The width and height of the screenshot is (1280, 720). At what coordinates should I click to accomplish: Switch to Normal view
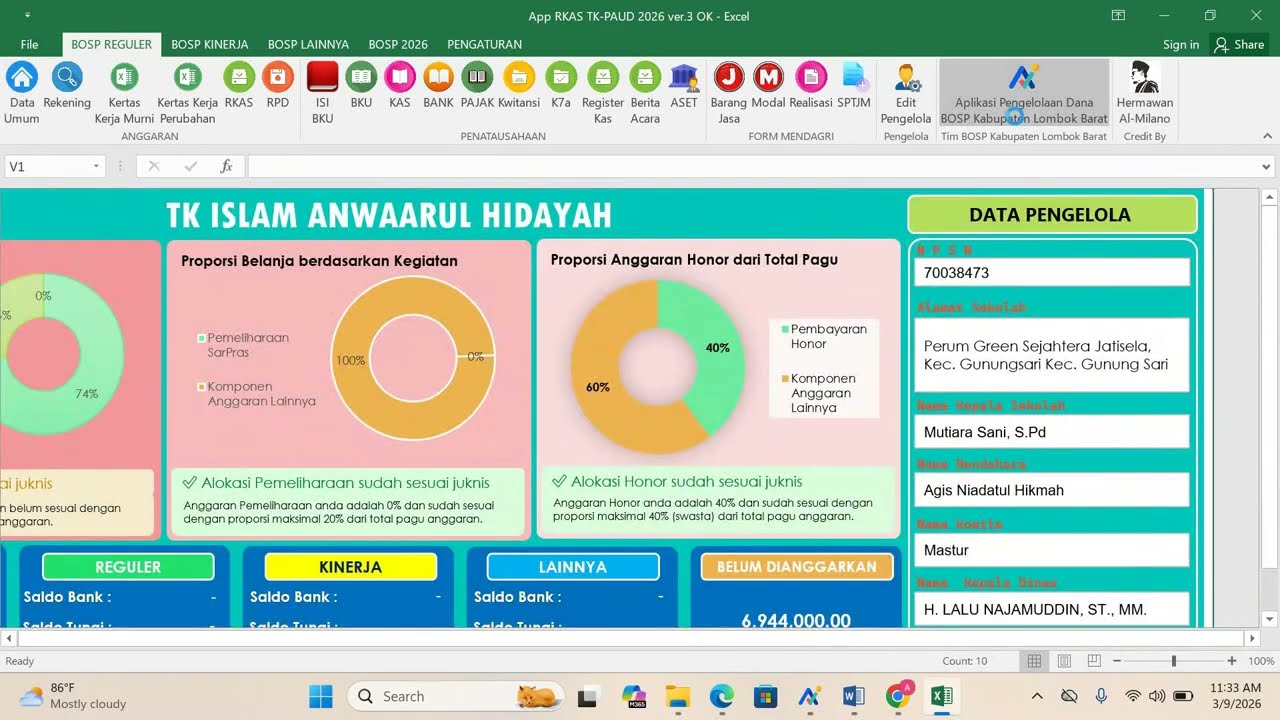tap(1034, 661)
